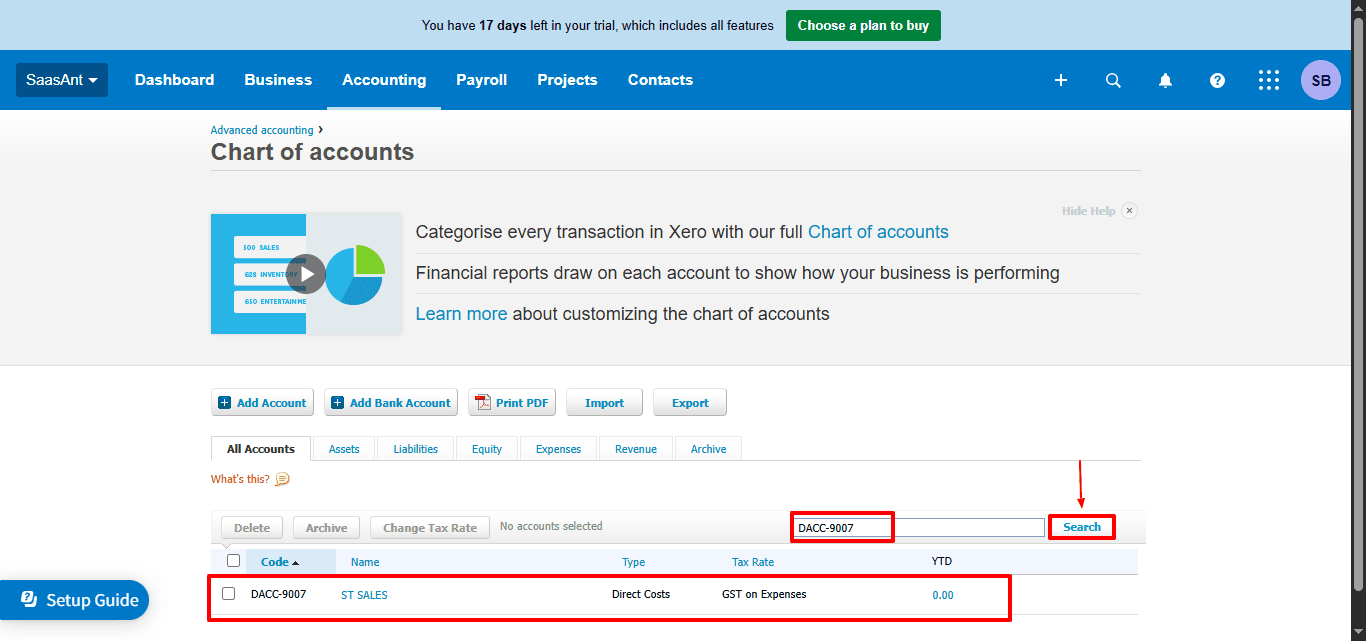Screen dimensions: 1366x641
Task: Click Choose a plan to buy
Action: 863,25
